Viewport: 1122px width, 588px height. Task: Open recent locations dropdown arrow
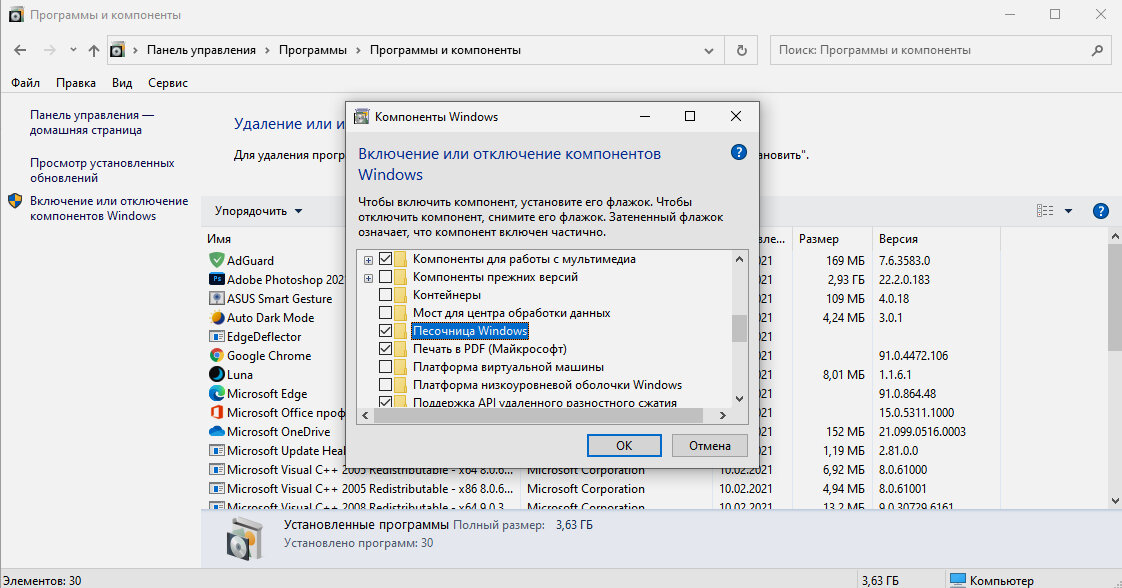[73, 50]
